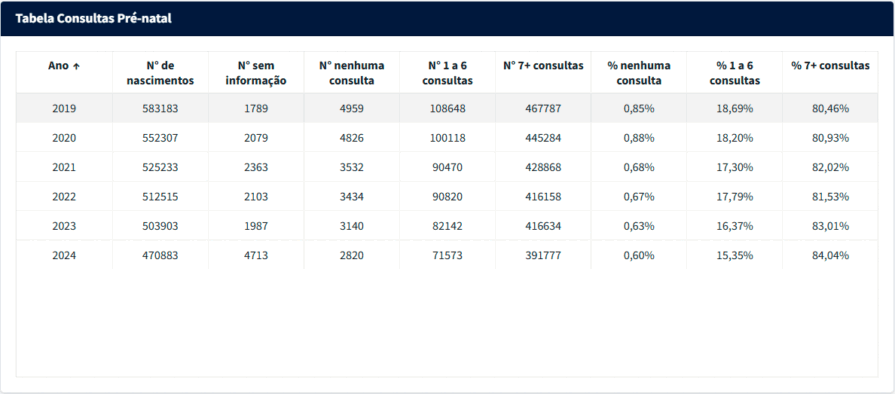
Task: Sort by N° sem informação column header
Action: click(256, 73)
